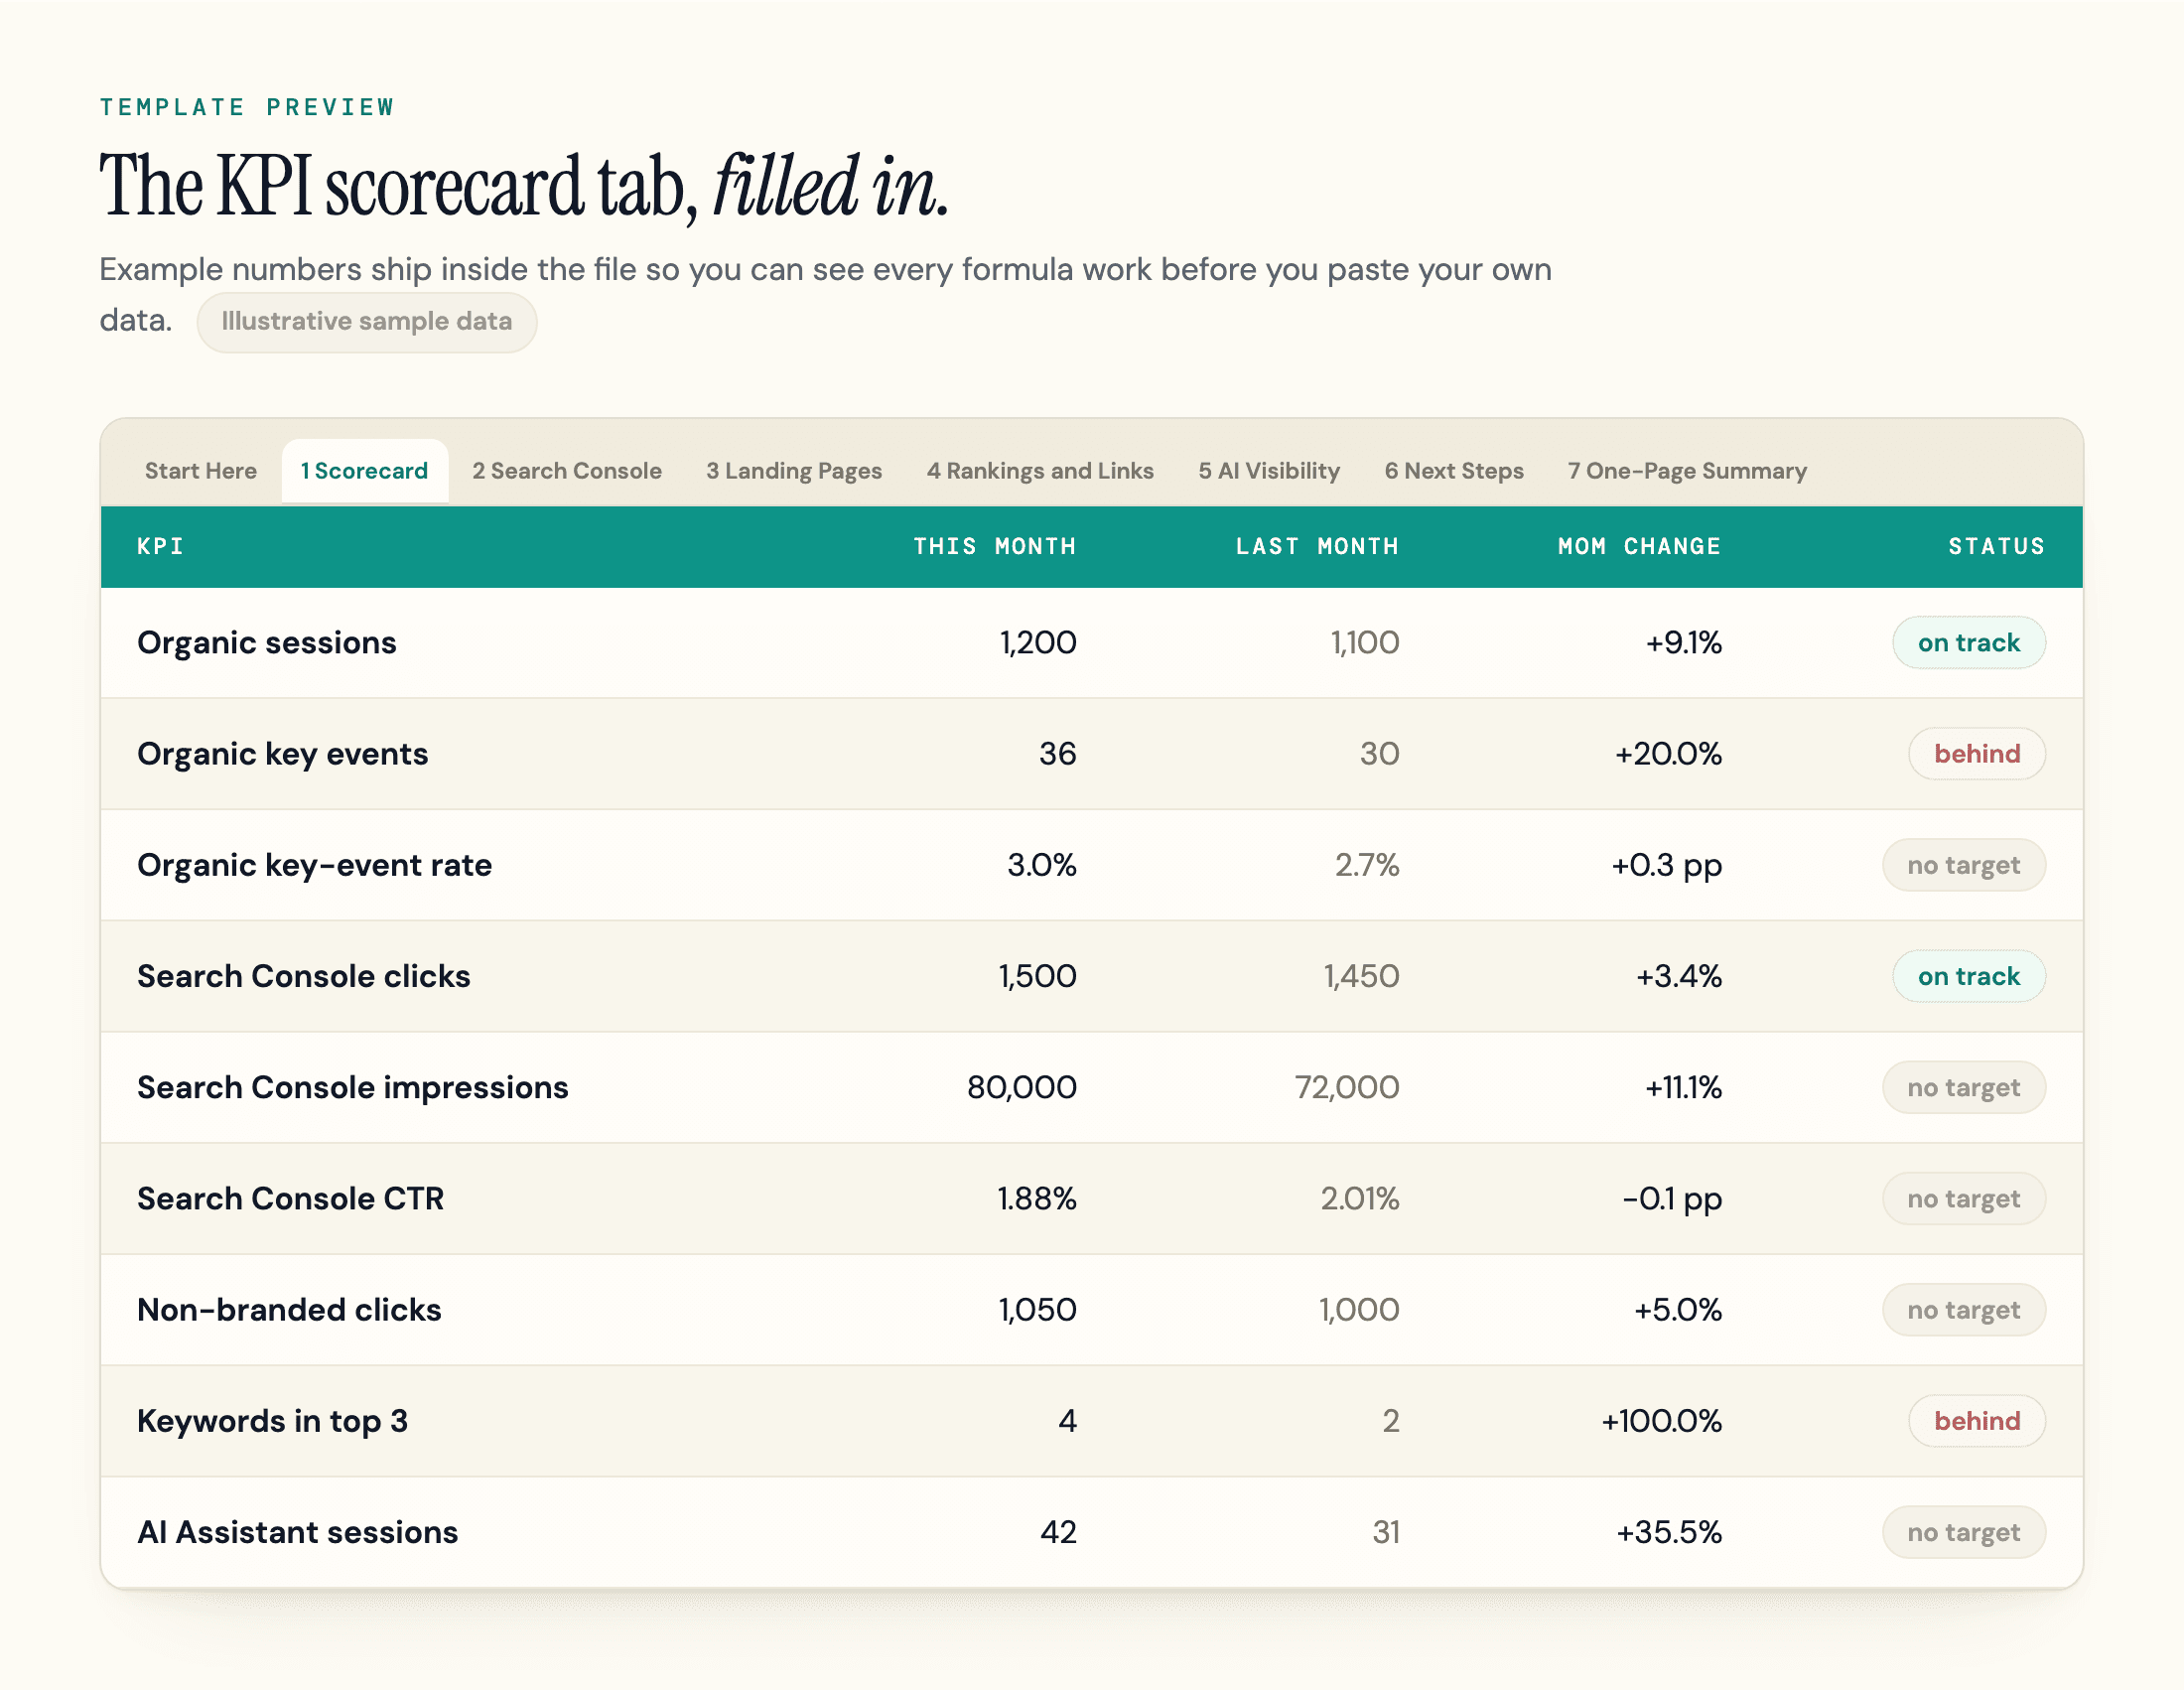The width and height of the screenshot is (2184, 1690).
Task: Click the behind badge for Keywords in top 3
Action: click(x=1977, y=1421)
